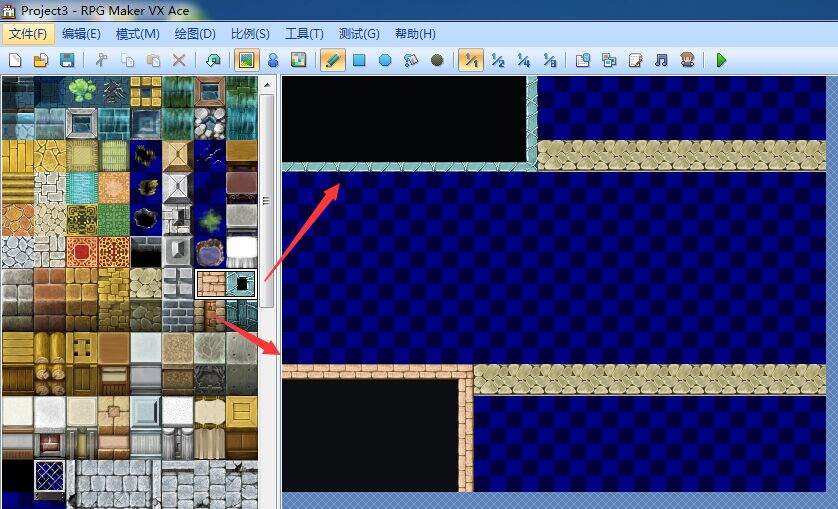Cut selection using the scissors icon

tap(102, 60)
